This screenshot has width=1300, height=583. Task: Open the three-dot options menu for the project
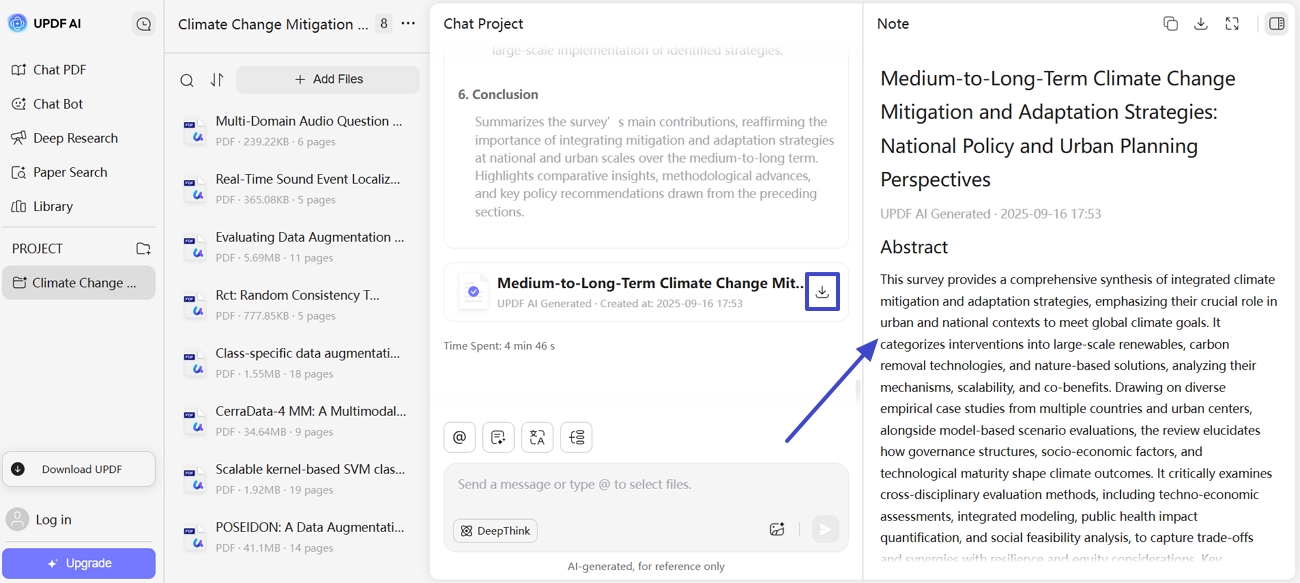[407, 23]
